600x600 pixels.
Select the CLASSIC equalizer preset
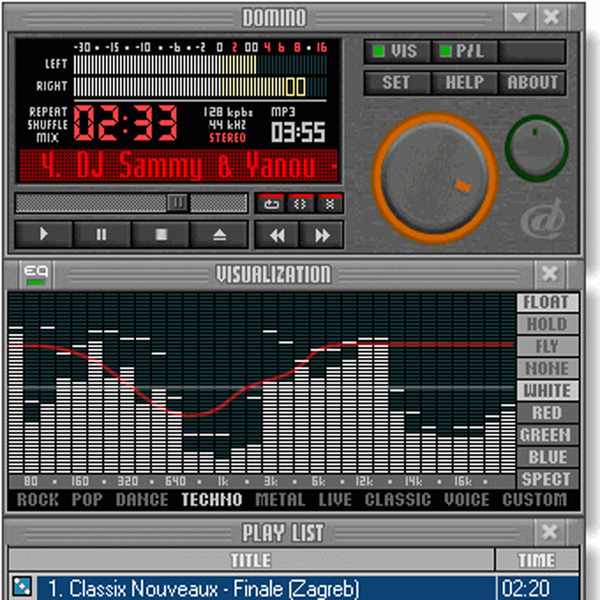(398, 500)
